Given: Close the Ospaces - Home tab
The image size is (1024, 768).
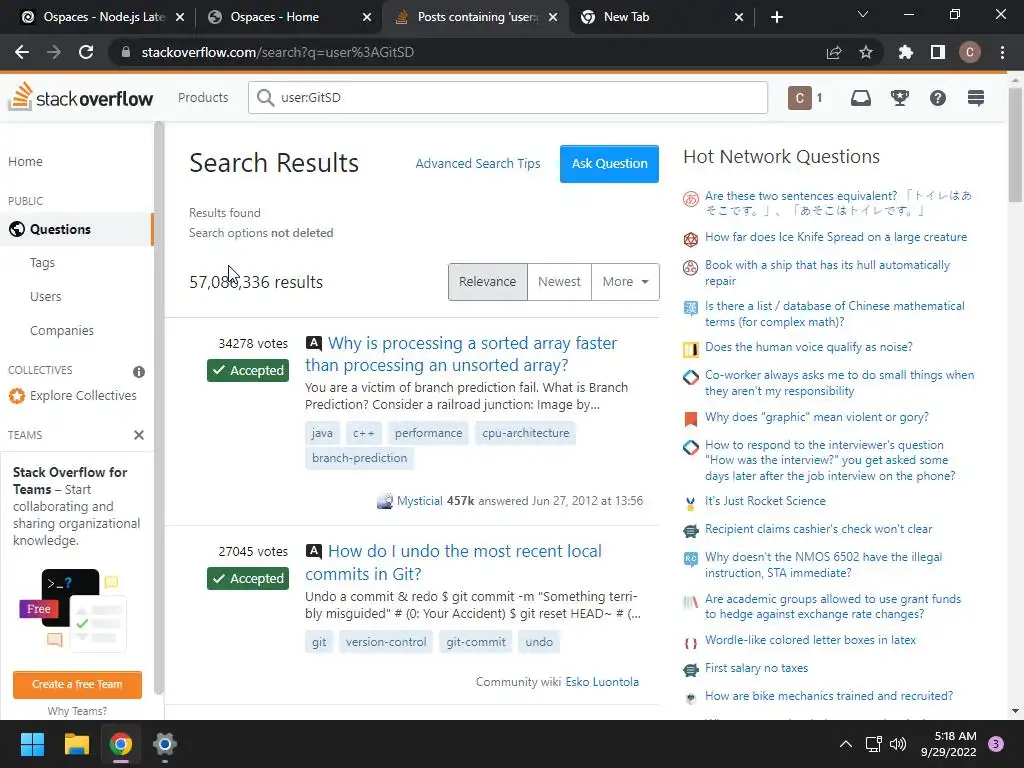Looking at the screenshot, I should pyautogui.click(x=367, y=17).
